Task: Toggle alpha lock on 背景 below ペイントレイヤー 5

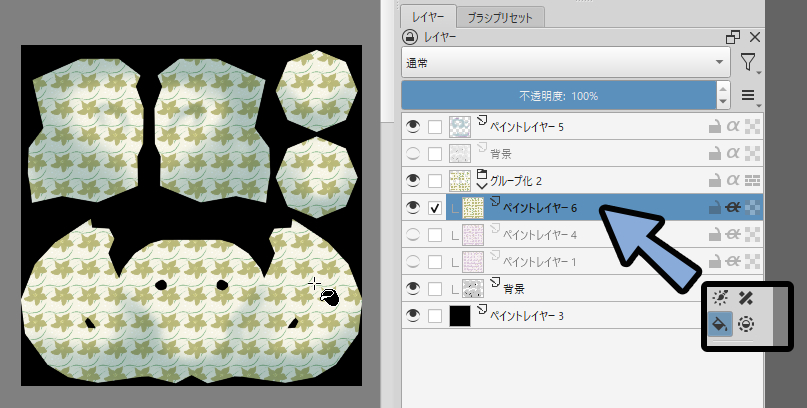Action: (x=752, y=153)
